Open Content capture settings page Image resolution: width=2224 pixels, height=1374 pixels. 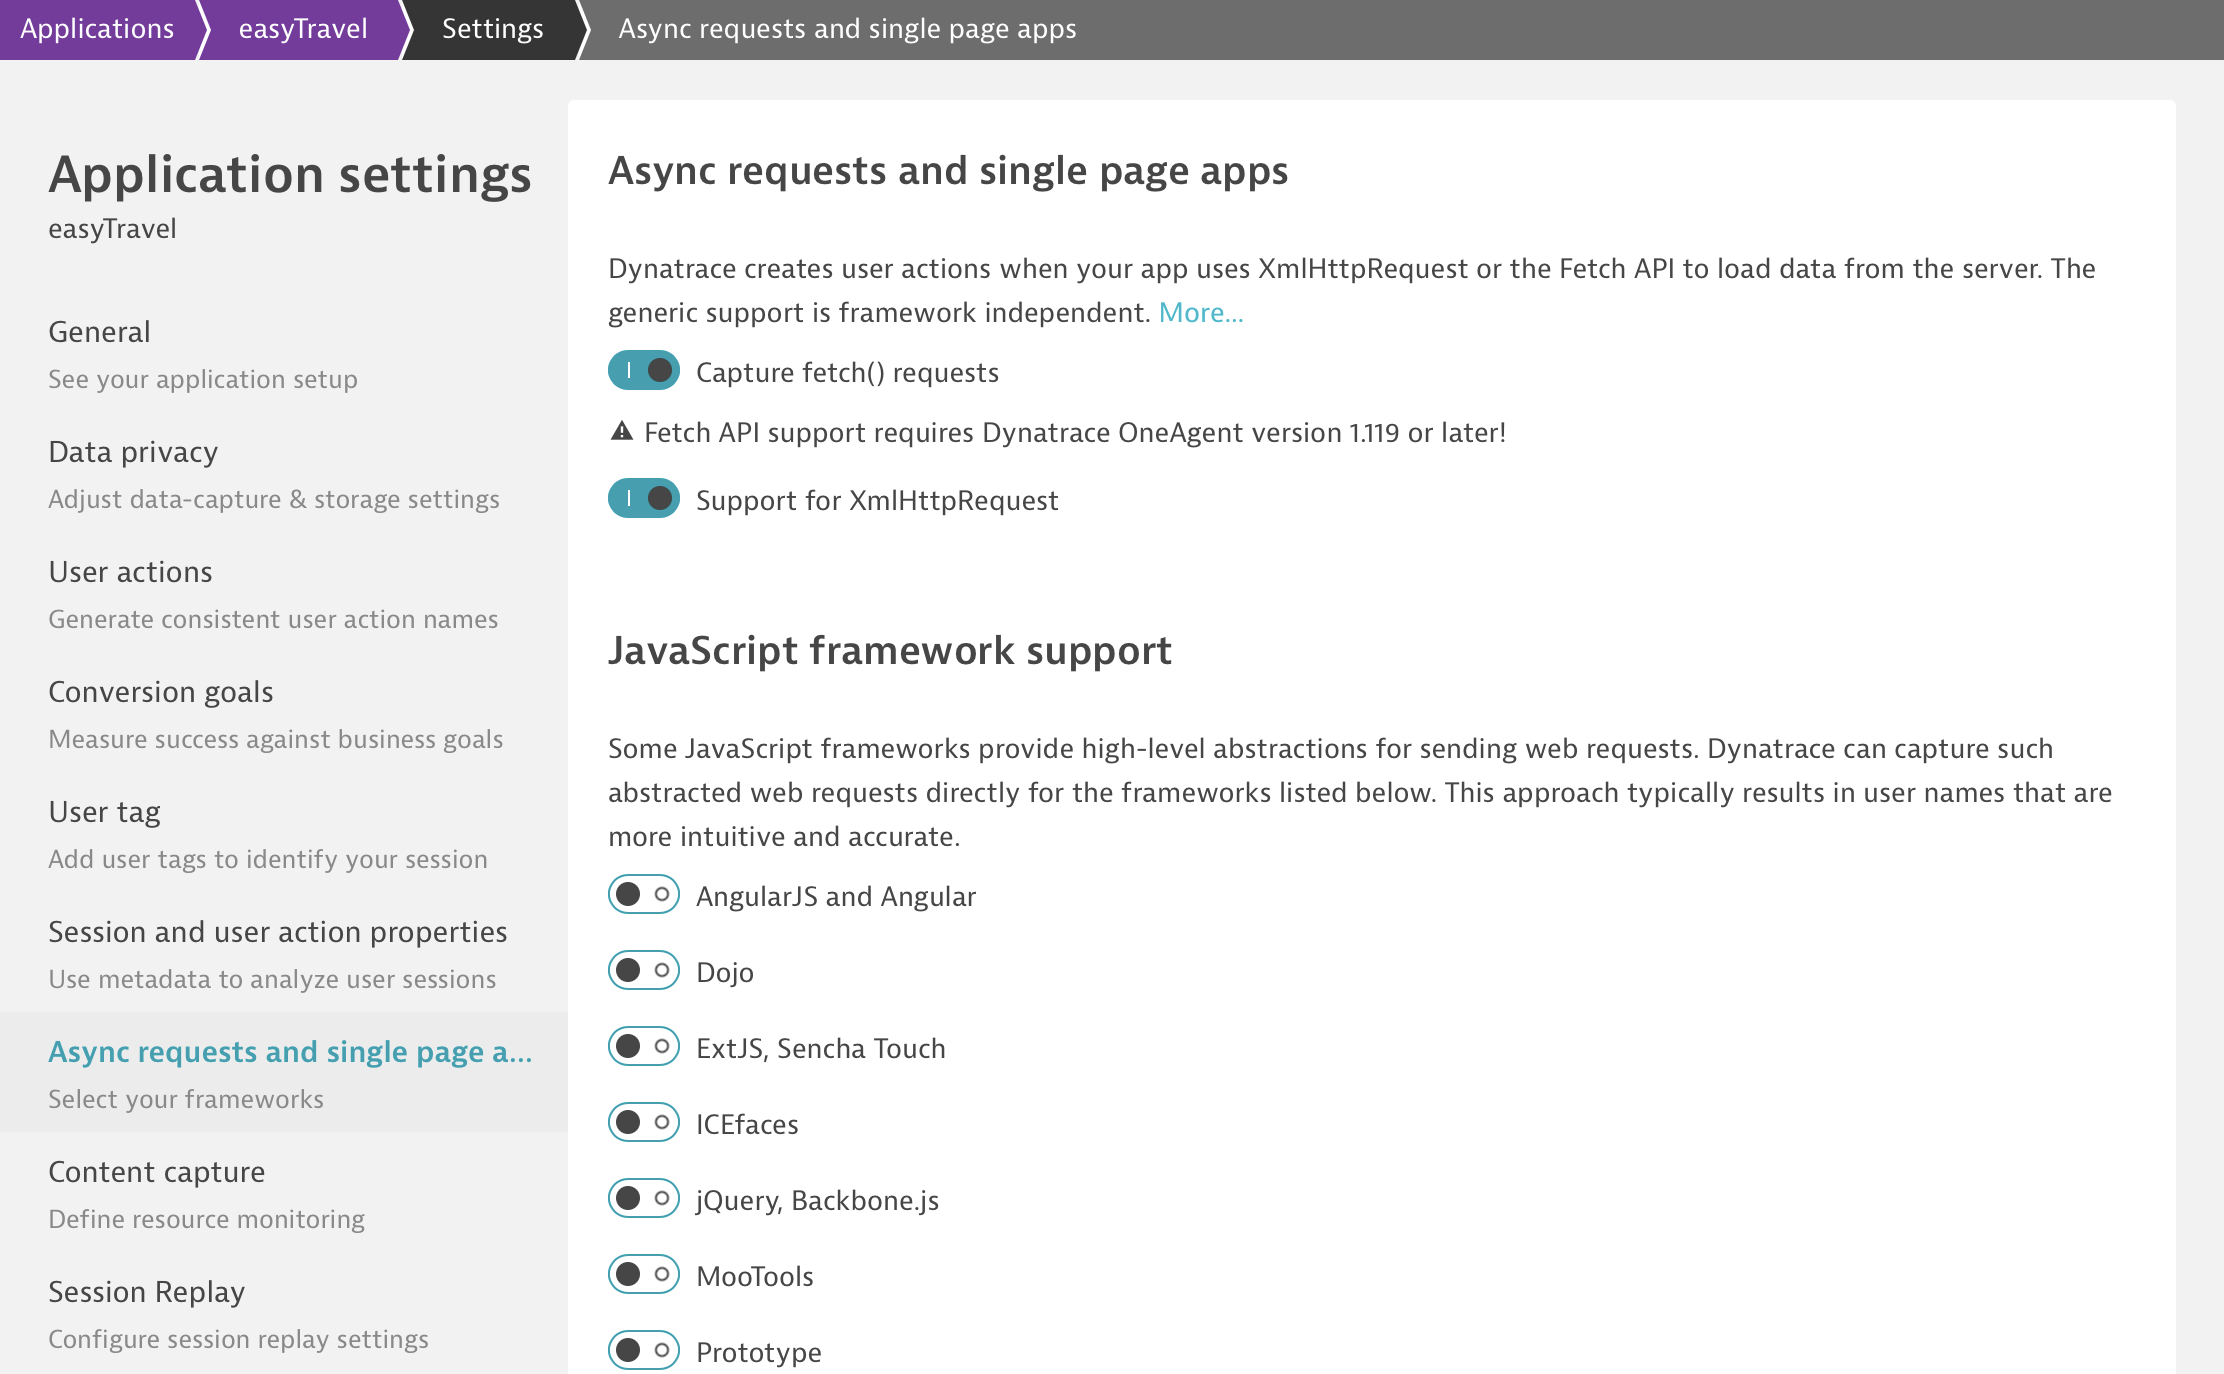tap(157, 1172)
